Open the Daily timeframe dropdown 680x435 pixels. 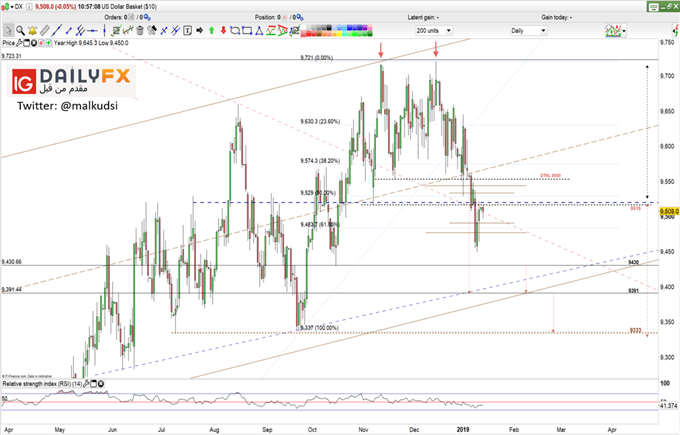[528, 31]
